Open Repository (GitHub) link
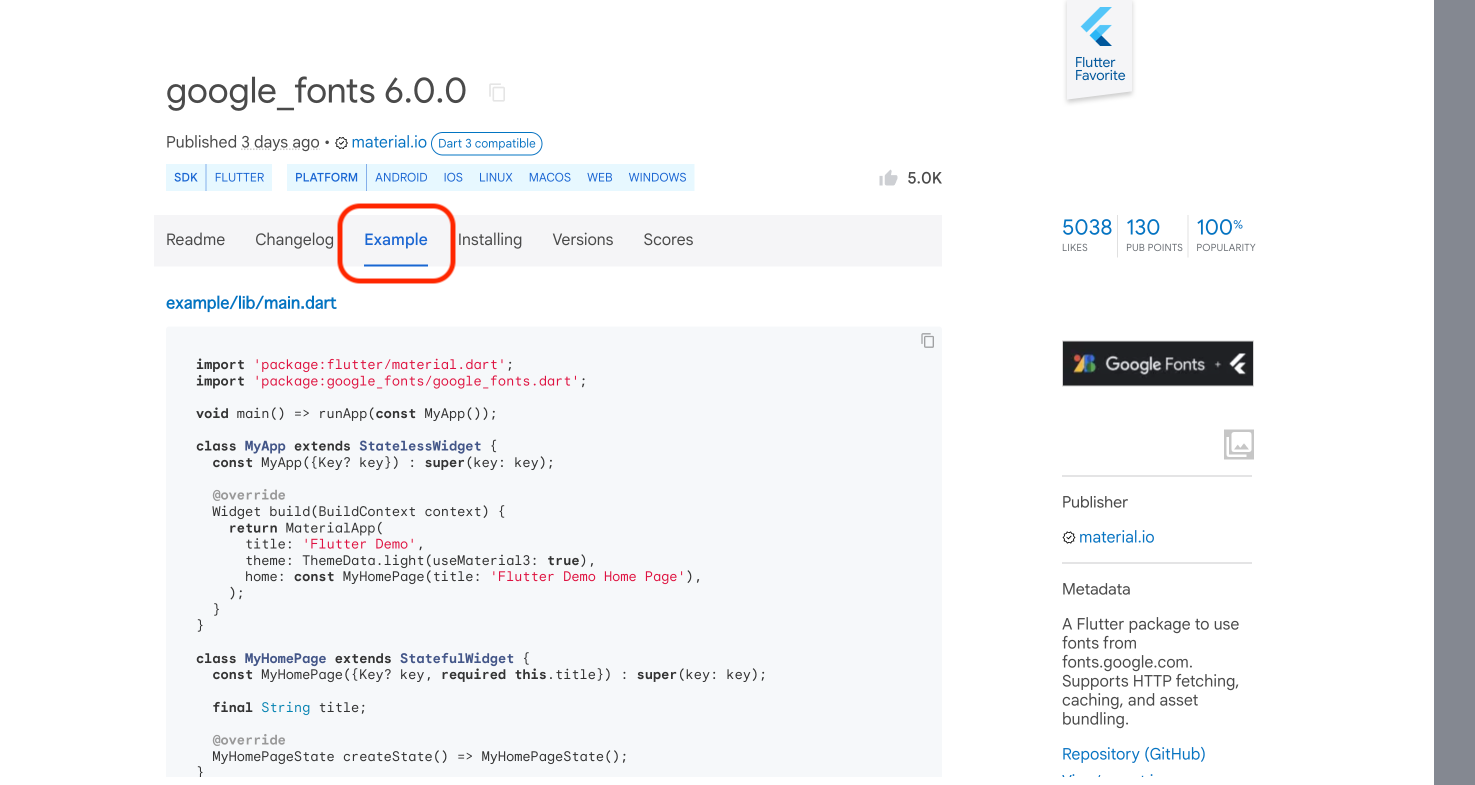Image resolution: width=1475 pixels, height=785 pixels. click(1134, 754)
